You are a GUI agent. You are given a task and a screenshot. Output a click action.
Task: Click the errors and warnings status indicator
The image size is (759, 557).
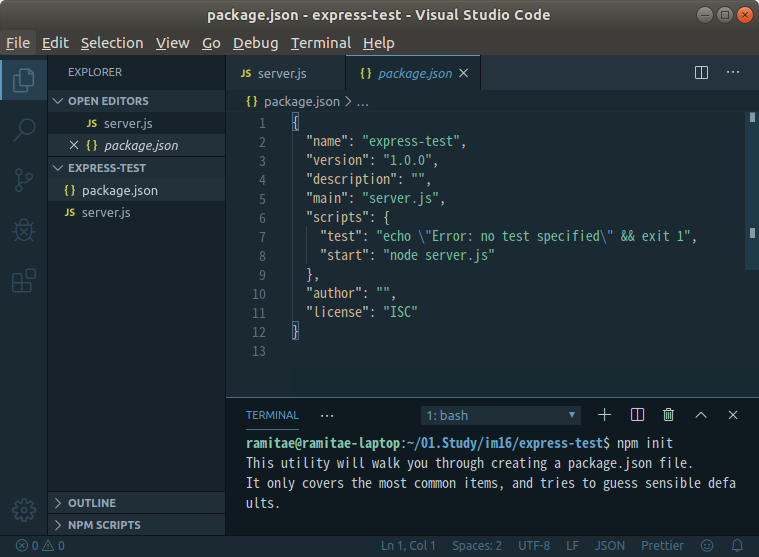[x=40, y=546]
